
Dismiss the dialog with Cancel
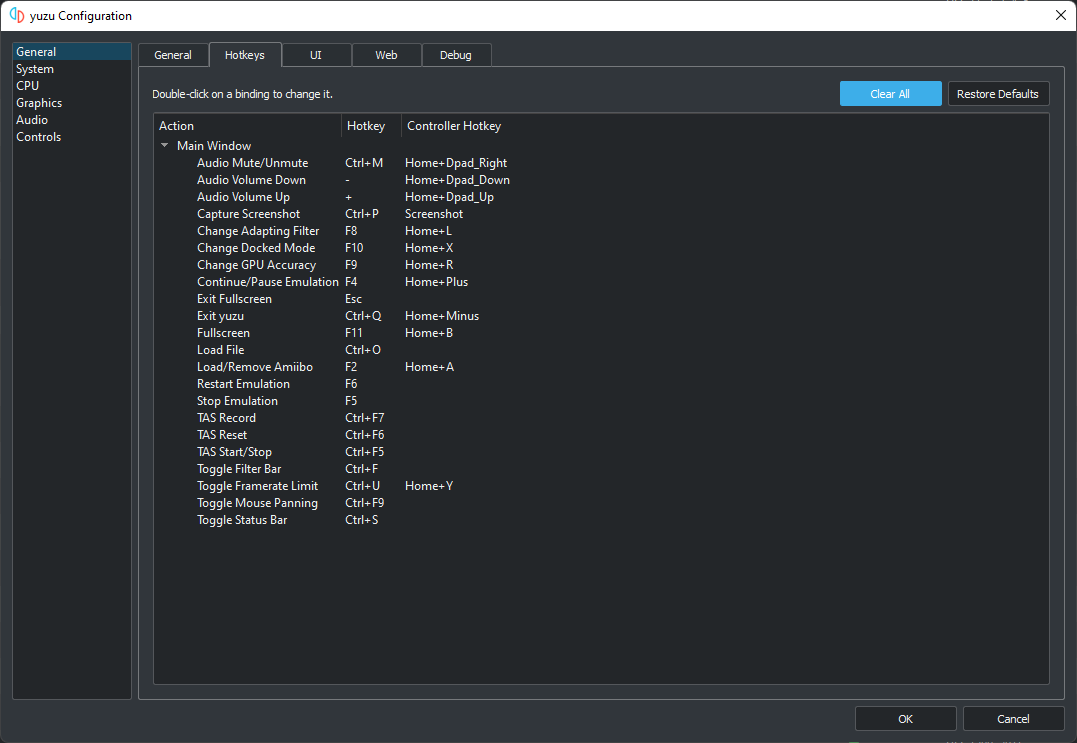coord(1013,718)
